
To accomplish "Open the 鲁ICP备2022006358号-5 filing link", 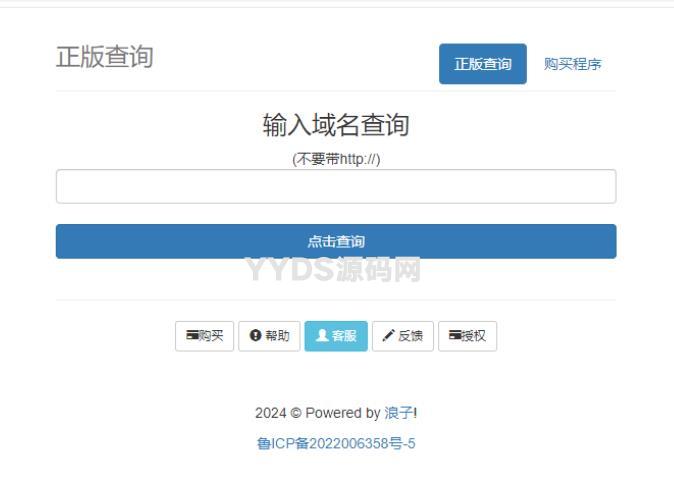I will 336,443.
